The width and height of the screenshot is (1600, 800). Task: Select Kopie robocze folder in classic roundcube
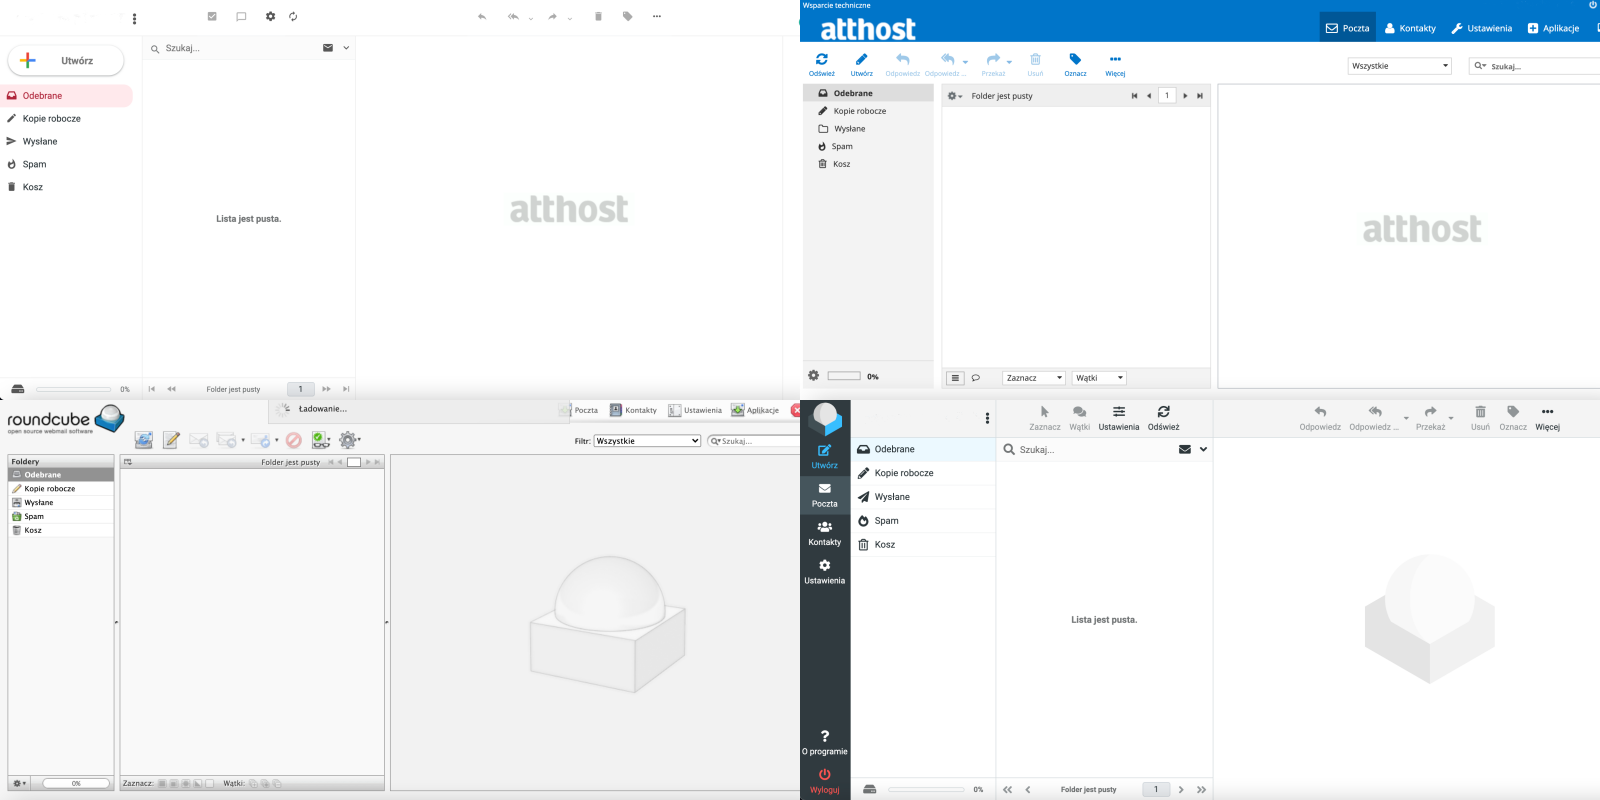pos(61,489)
